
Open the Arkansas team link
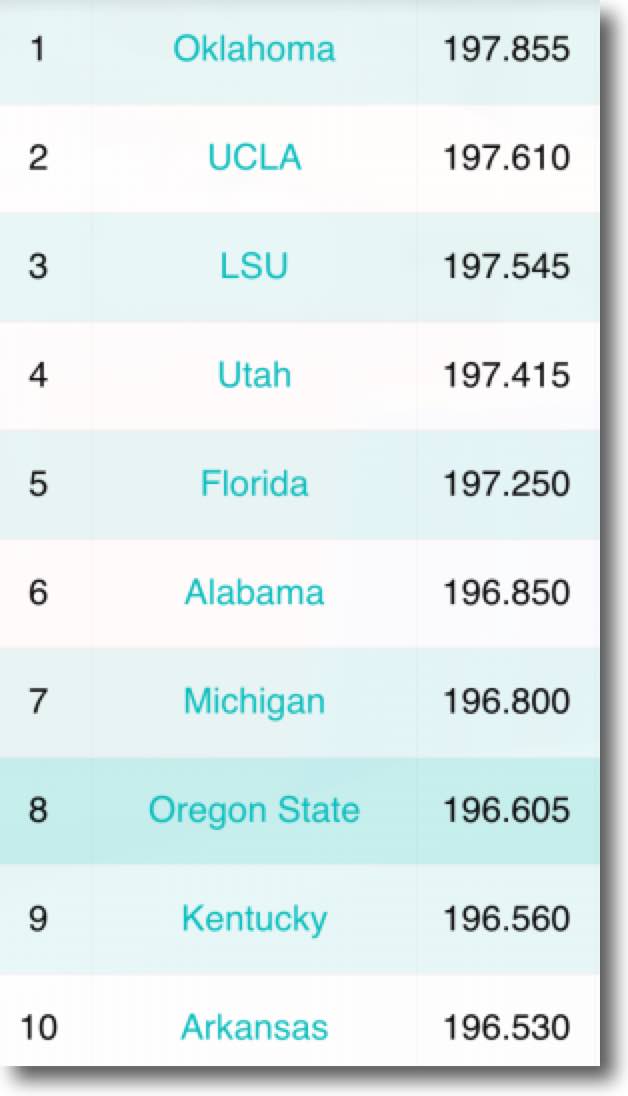tap(254, 1027)
